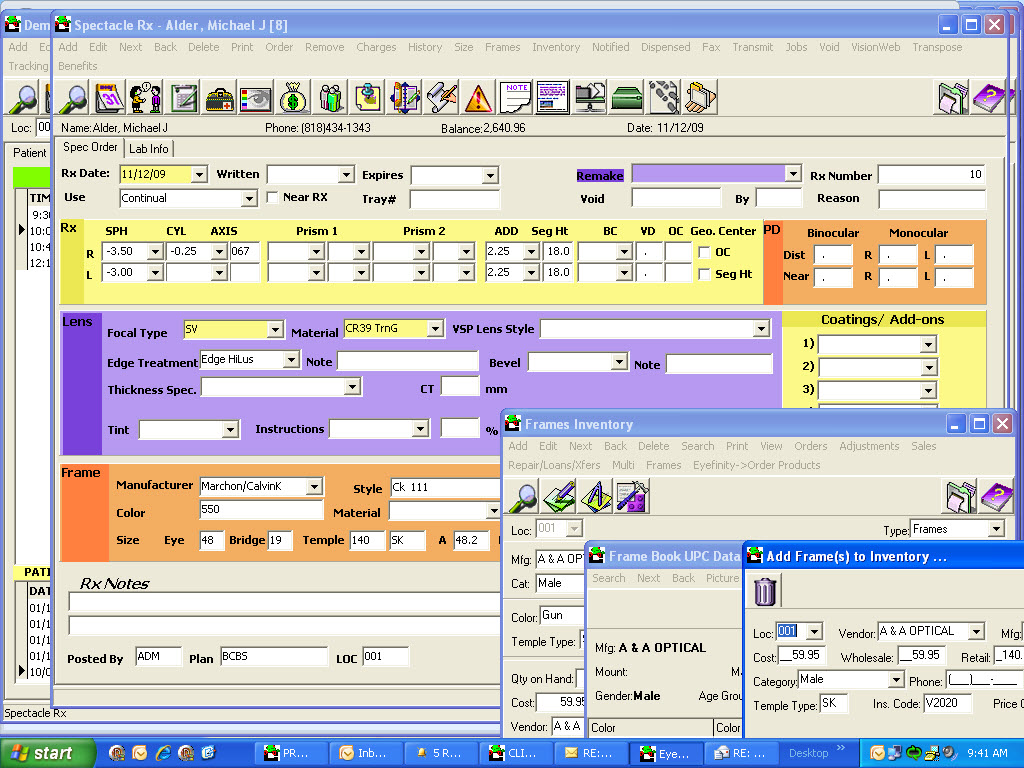
Task: Open the NOTE page icon
Action: [x=516, y=98]
